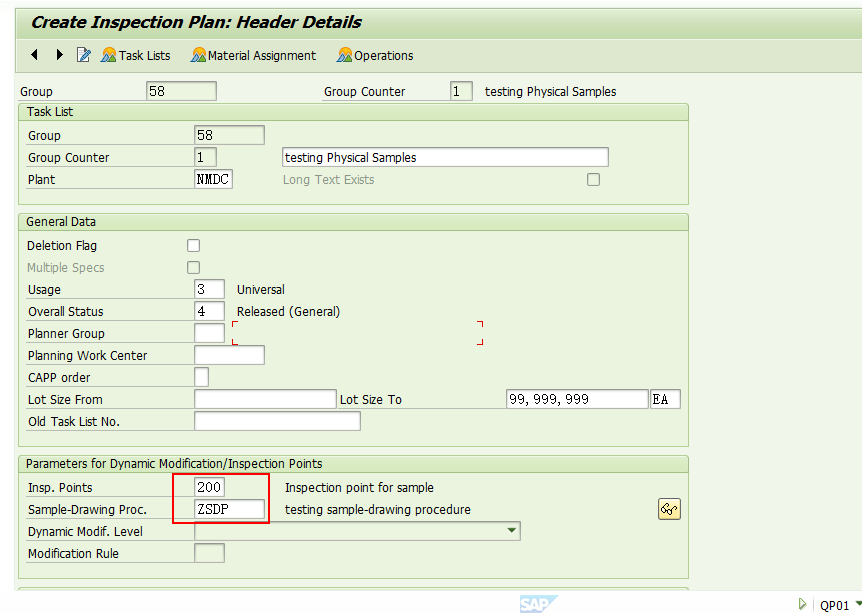Click the Plant field NMDC
This screenshot has width=862, height=613.
[213, 179]
